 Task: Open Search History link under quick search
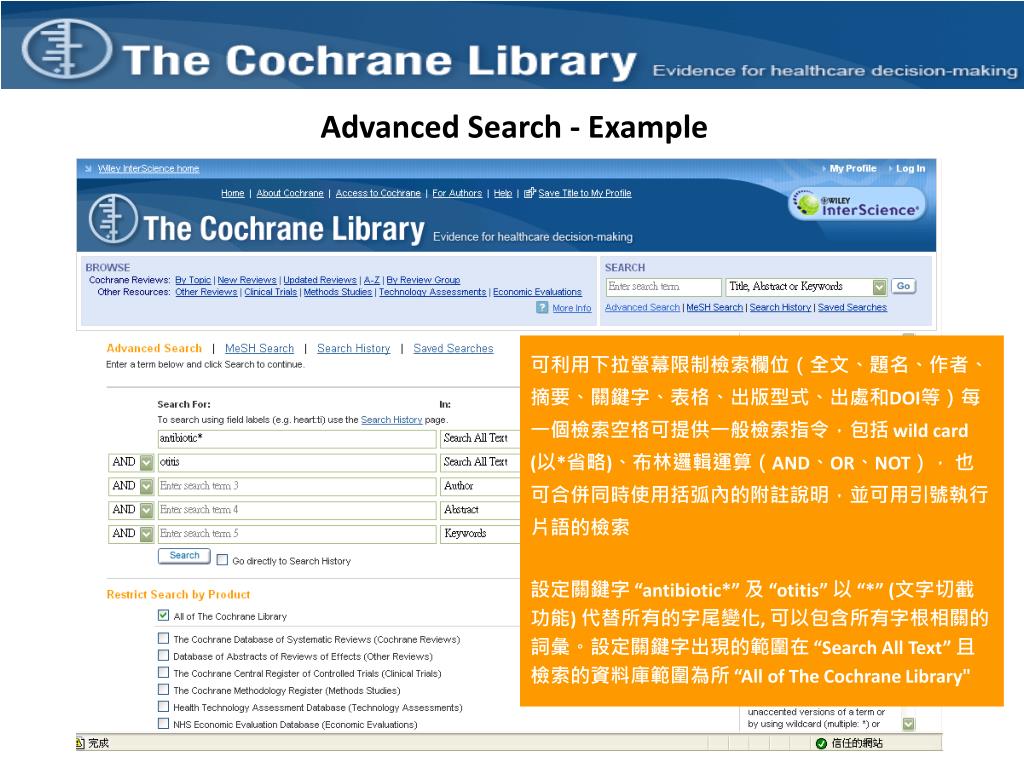(780, 308)
